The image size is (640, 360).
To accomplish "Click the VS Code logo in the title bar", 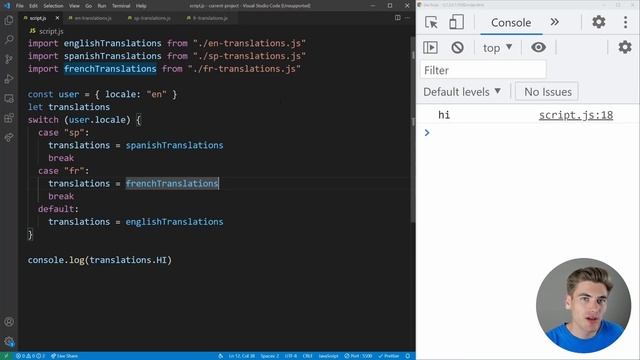I will point(6,6).
